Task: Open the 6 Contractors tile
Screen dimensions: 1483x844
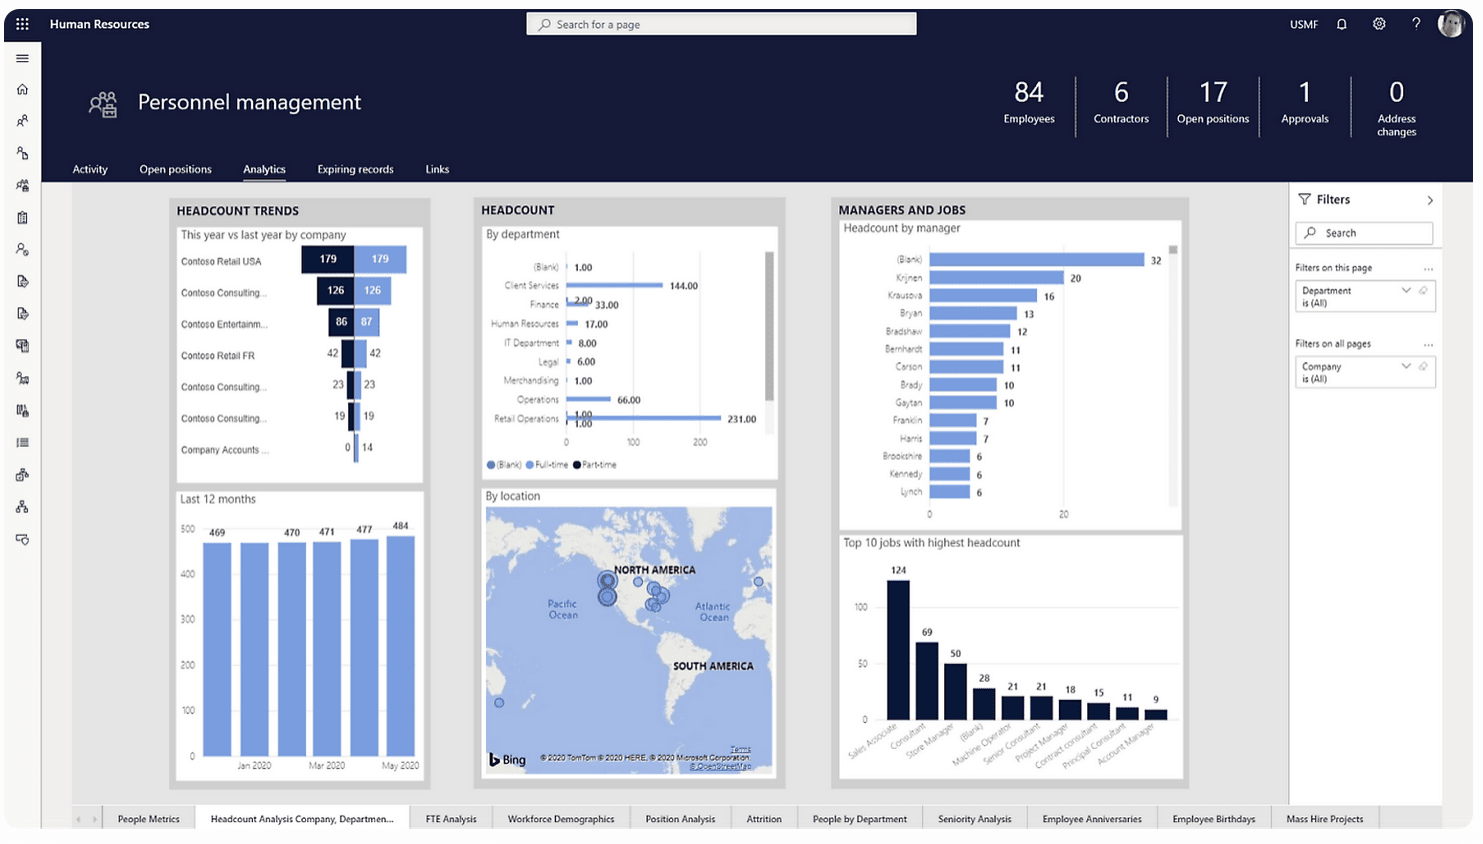Action: pyautogui.click(x=1121, y=104)
